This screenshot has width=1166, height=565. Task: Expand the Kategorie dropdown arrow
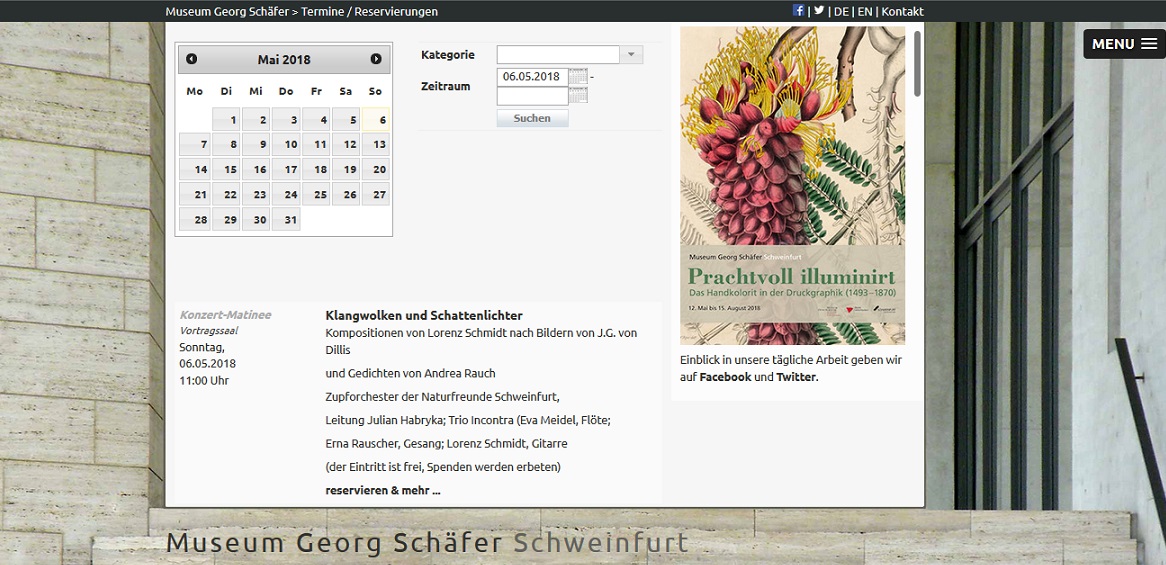[631, 54]
